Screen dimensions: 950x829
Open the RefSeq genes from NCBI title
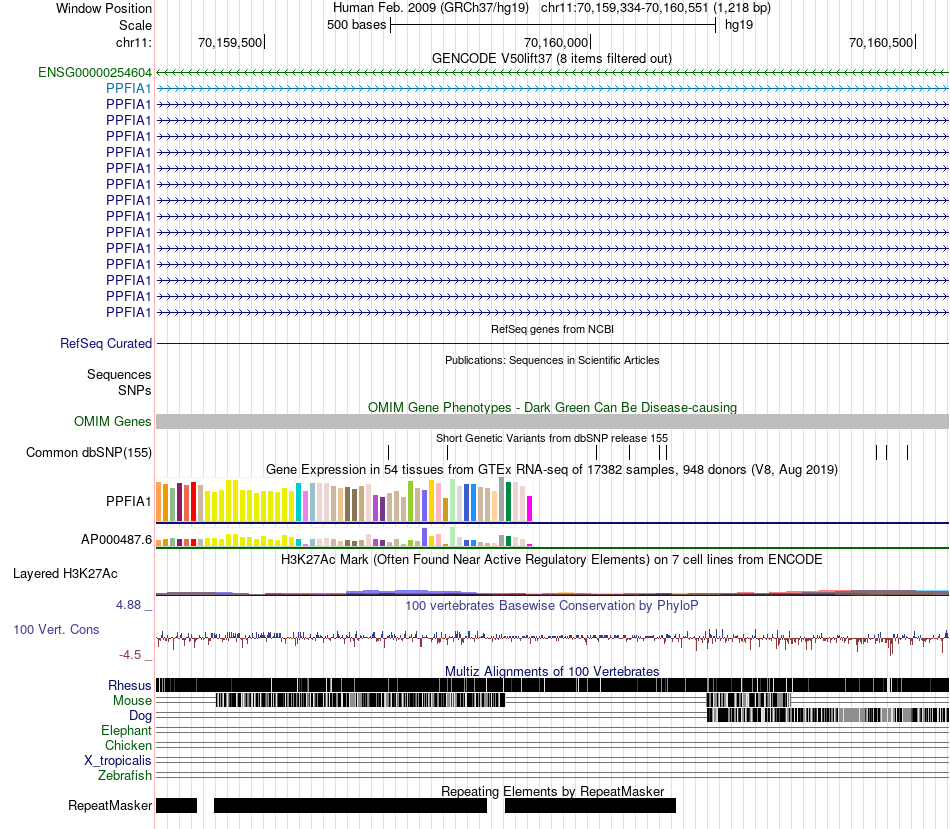pyautogui.click(x=553, y=329)
